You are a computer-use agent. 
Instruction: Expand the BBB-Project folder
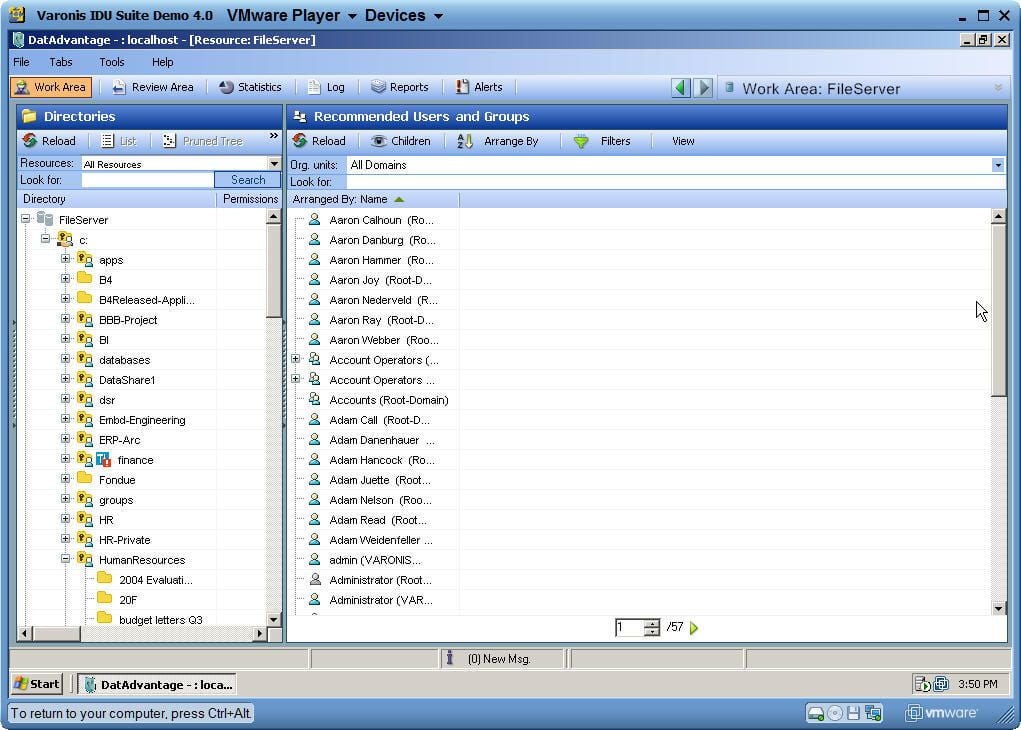[x=65, y=318]
